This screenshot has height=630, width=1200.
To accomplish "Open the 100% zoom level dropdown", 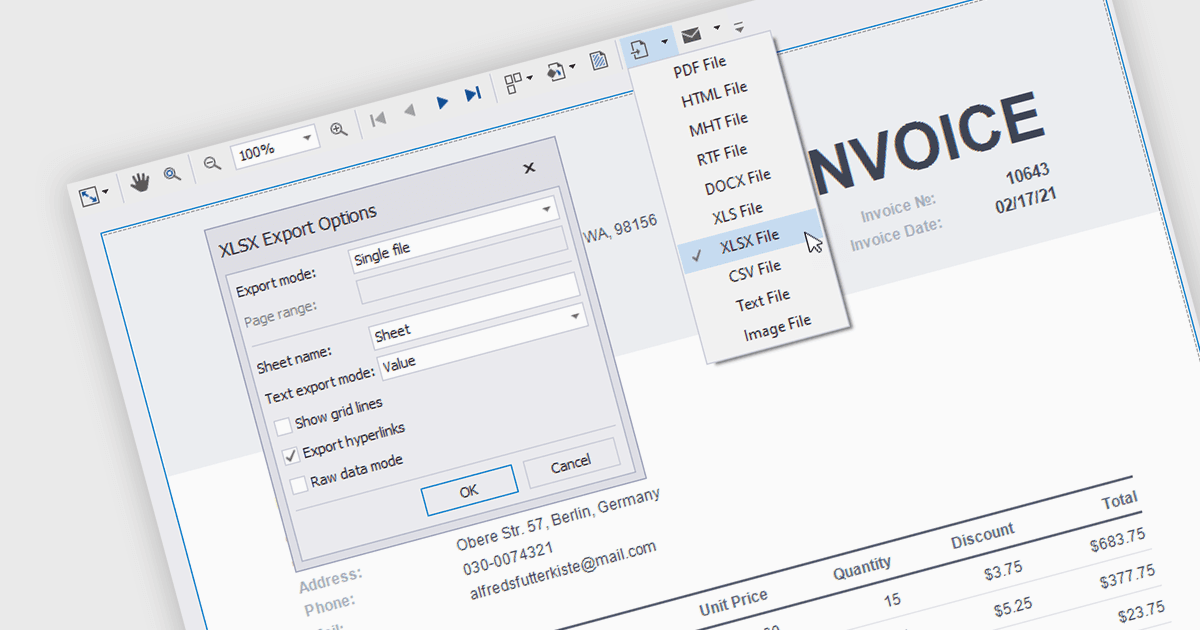I will pyautogui.click(x=306, y=136).
